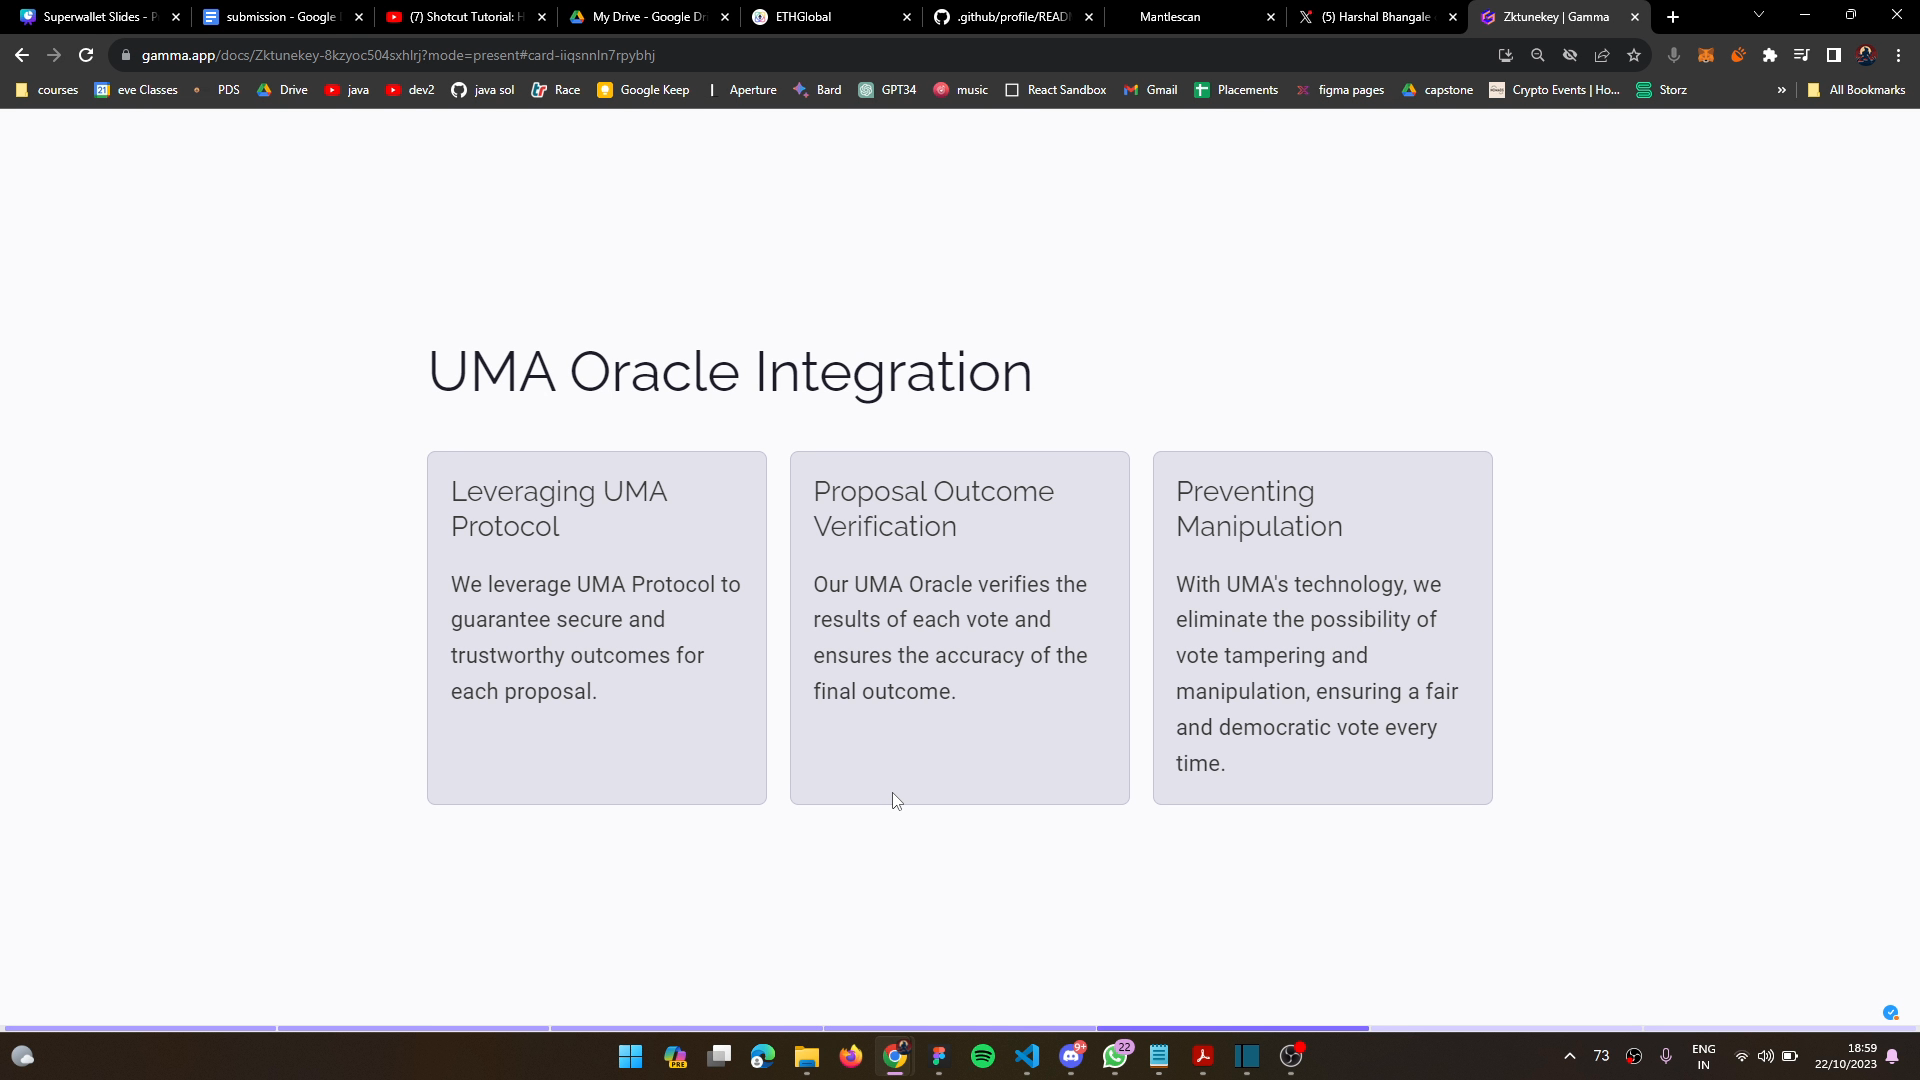Switch to the submission Google Docs tab
This screenshot has width=1920, height=1080.
281,17
